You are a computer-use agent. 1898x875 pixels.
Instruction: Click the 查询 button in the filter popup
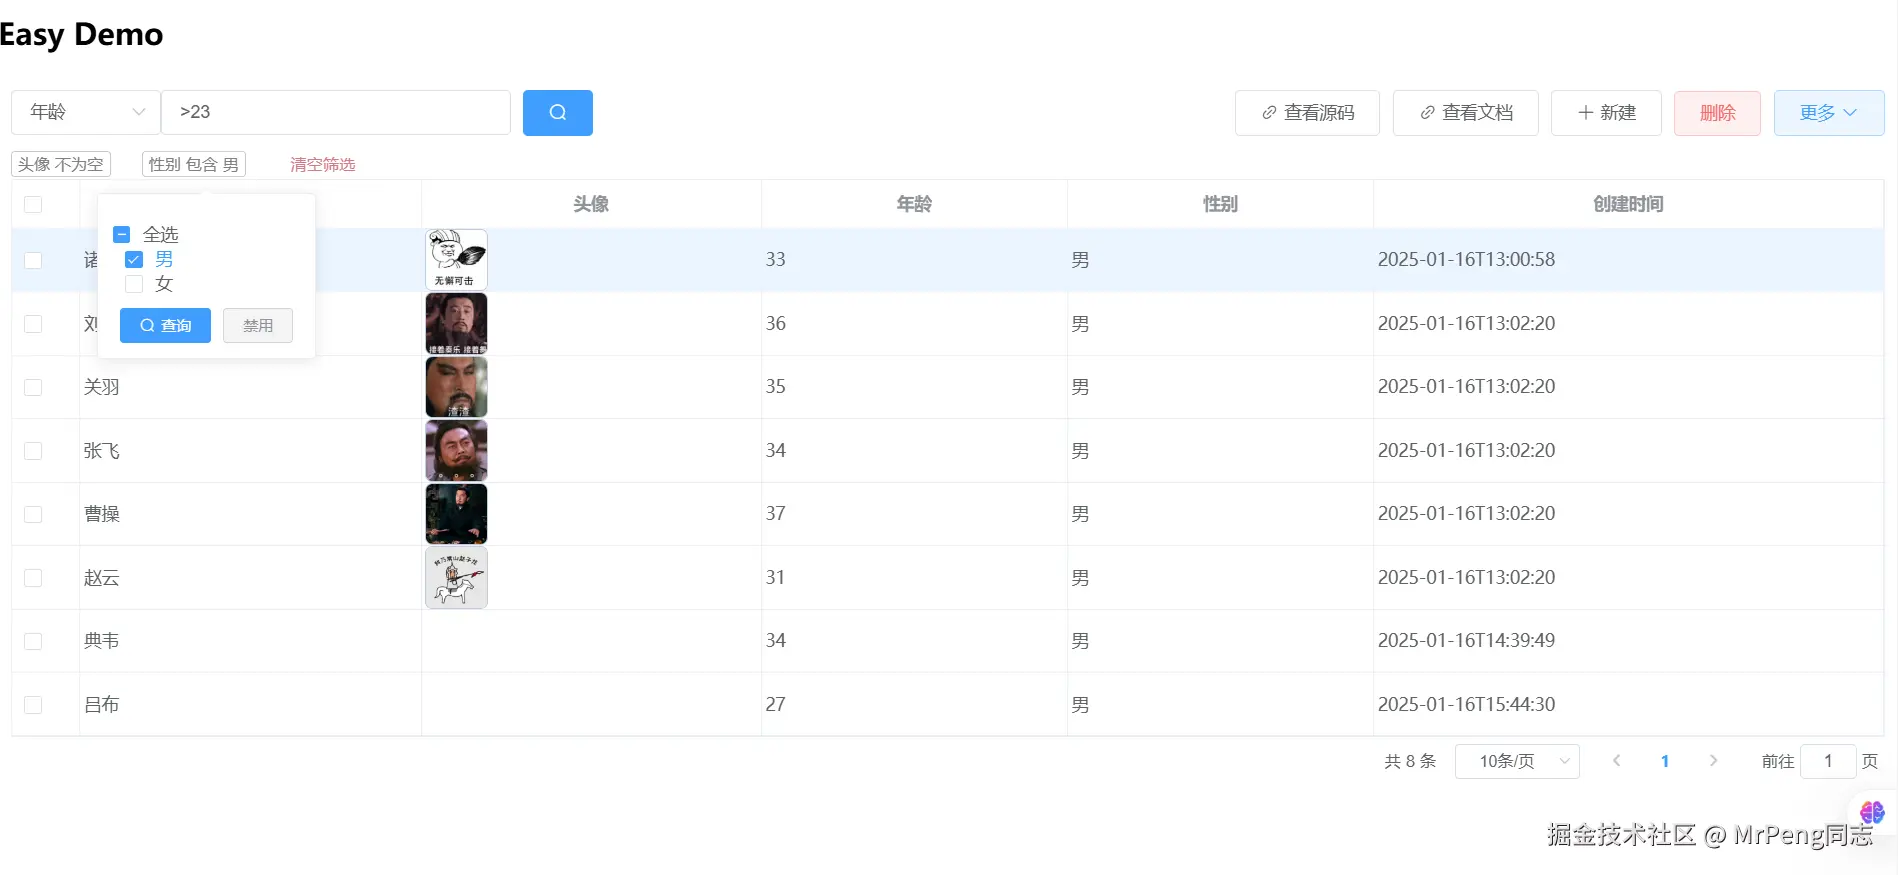point(165,325)
